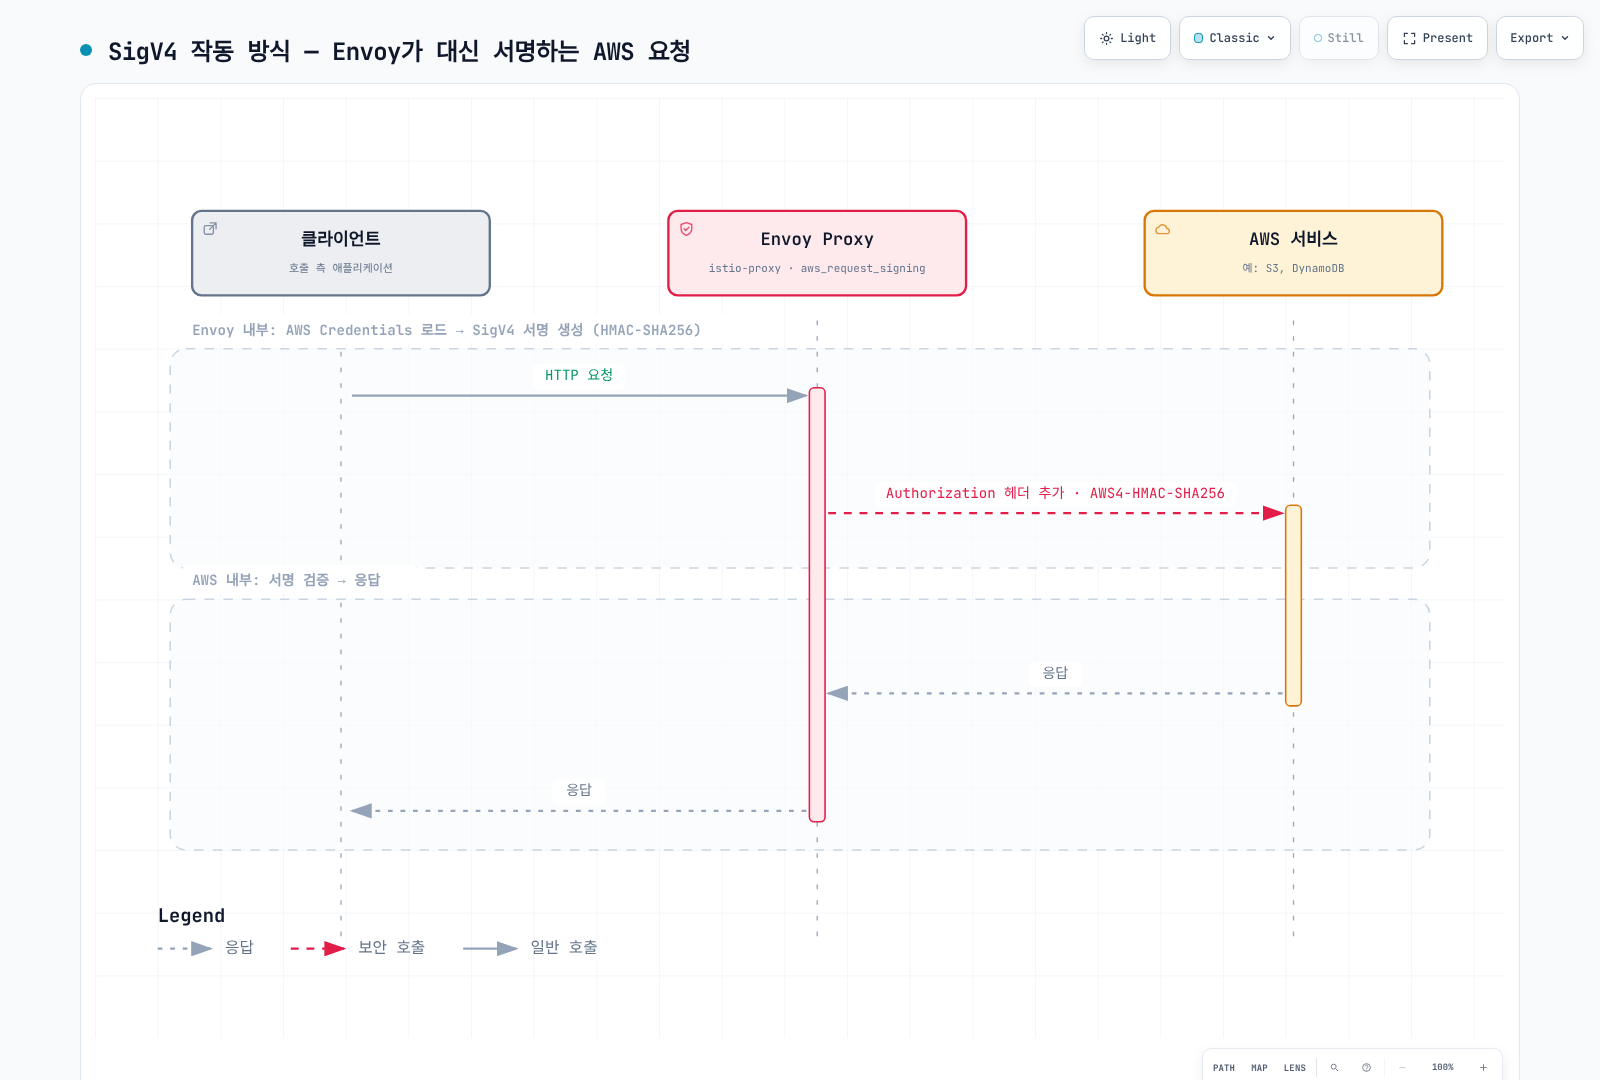Image resolution: width=1600 pixels, height=1080 pixels.
Task: Select the 클라이언트 participant box
Action: click(x=341, y=253)
